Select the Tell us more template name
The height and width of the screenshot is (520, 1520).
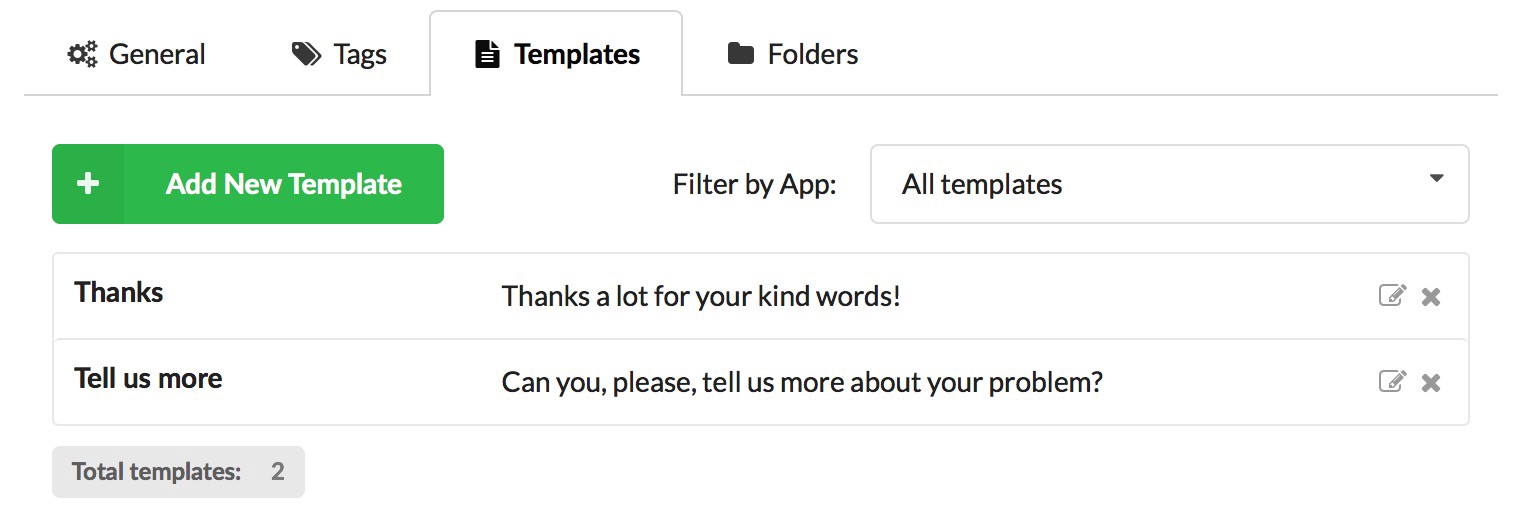point(148,379)
